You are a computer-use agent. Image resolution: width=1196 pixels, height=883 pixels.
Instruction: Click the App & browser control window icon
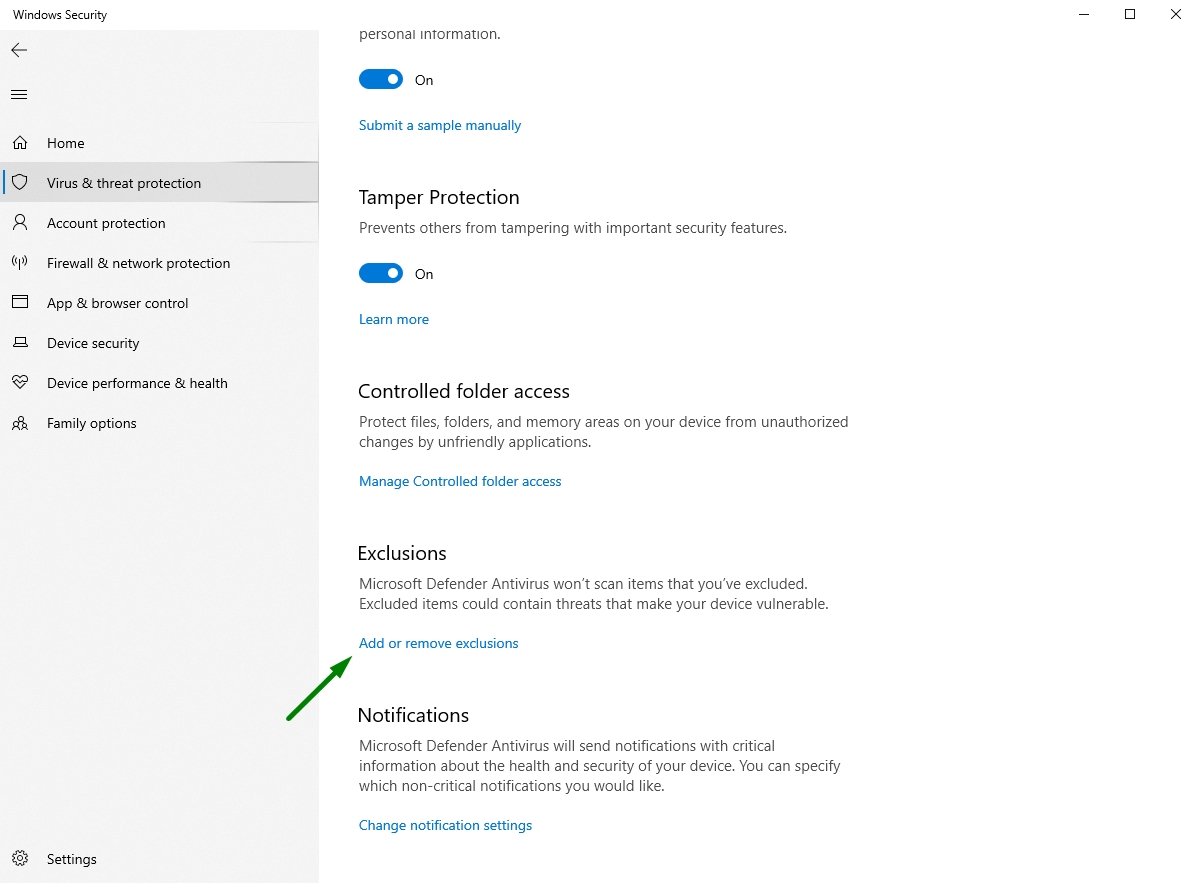click(x=20, y=302)
